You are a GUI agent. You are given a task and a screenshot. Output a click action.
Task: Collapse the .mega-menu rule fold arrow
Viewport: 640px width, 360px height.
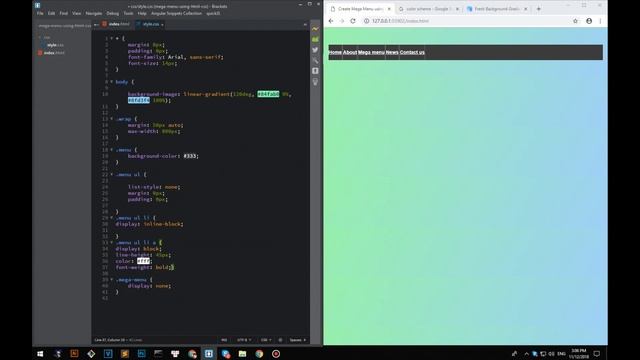(111, 280)
